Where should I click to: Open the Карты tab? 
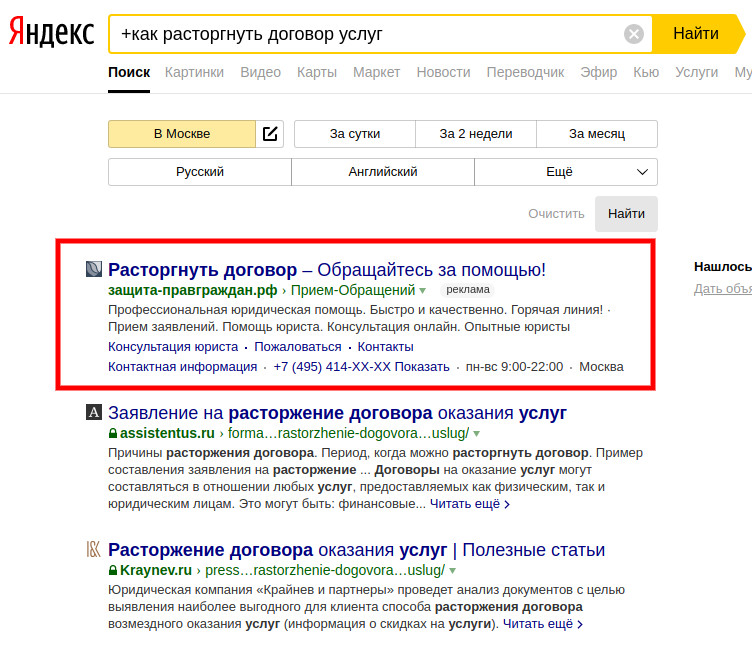[x=317, y=72]
